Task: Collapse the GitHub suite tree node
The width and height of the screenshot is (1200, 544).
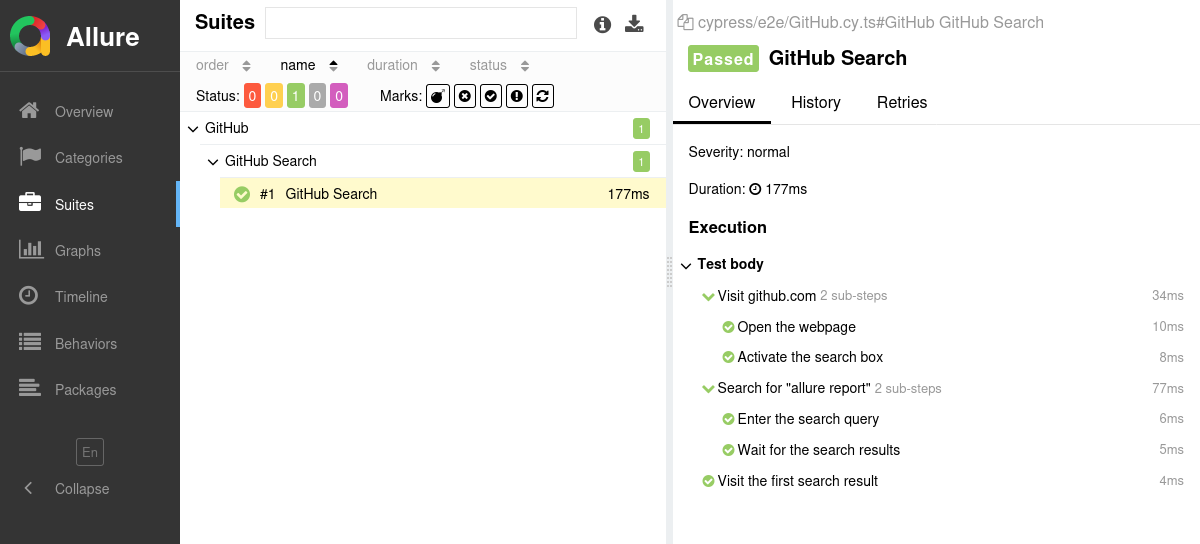Action: click(193, 129)
